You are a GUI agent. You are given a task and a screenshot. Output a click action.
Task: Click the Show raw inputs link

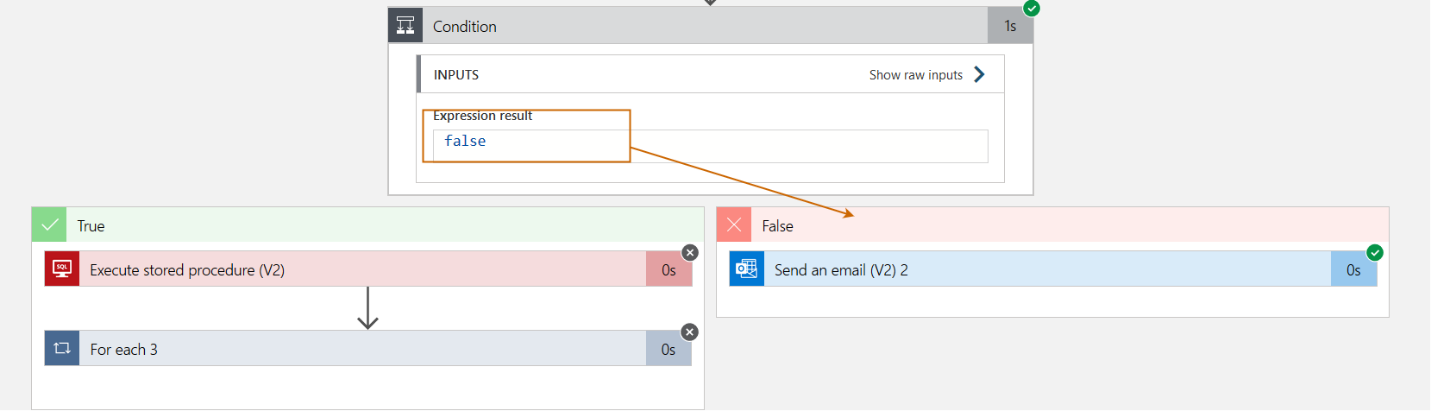coord(915,75)
